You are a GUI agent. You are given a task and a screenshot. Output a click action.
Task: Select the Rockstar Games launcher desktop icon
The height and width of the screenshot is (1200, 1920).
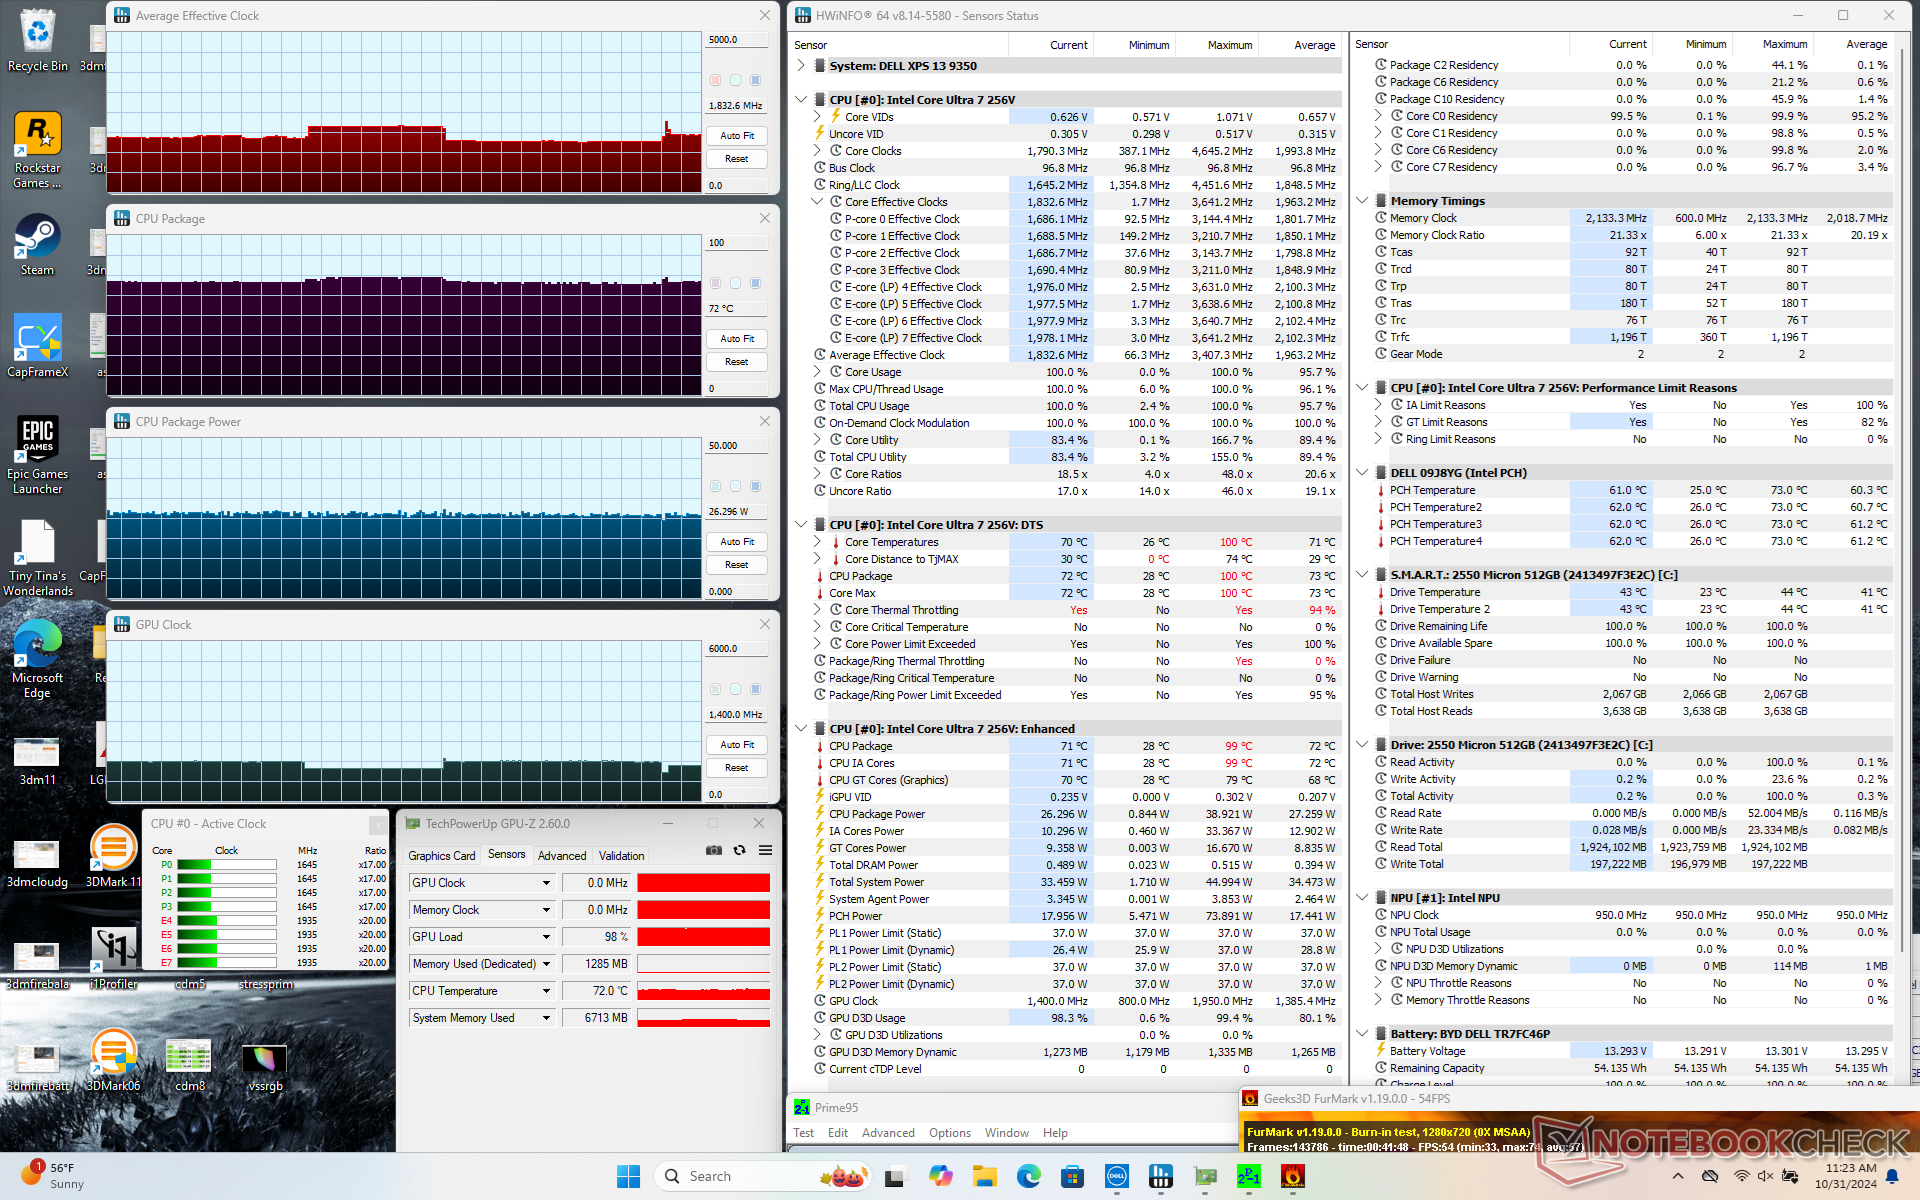[x=38, y=149]
